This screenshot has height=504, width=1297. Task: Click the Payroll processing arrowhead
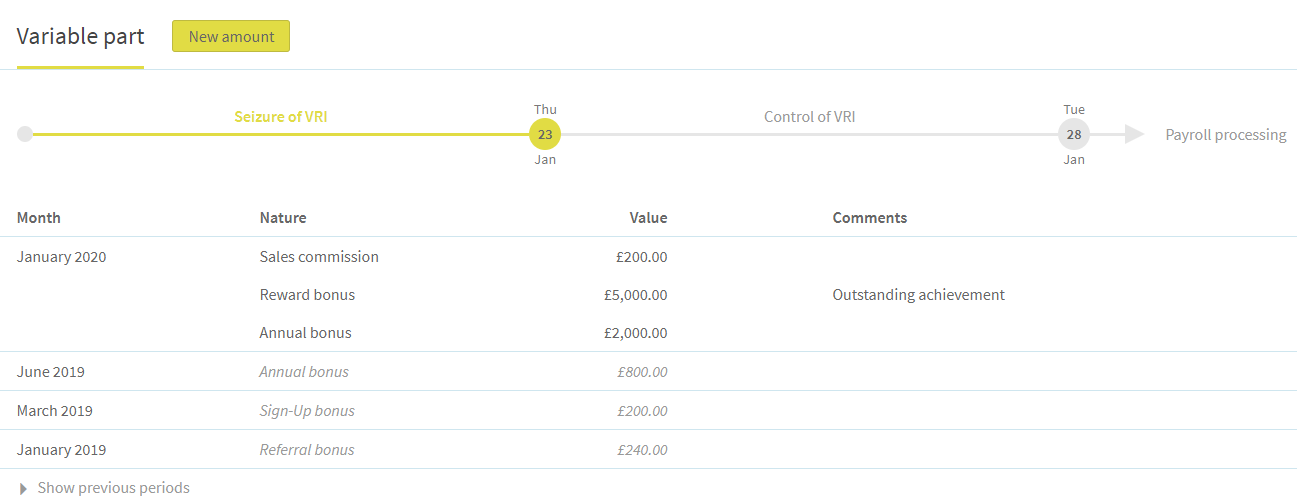click(1134, 134)
